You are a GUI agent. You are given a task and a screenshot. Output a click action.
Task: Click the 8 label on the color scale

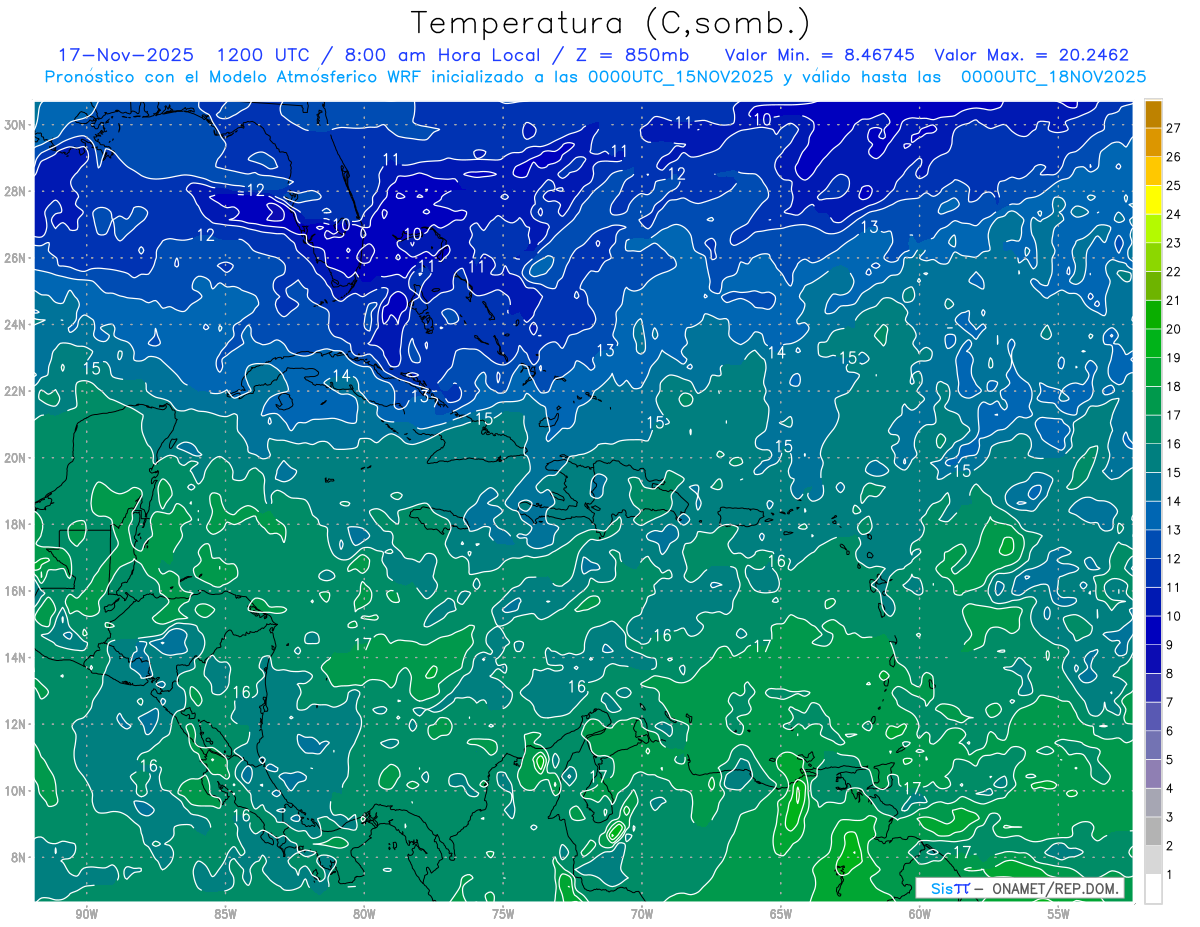1170,674
